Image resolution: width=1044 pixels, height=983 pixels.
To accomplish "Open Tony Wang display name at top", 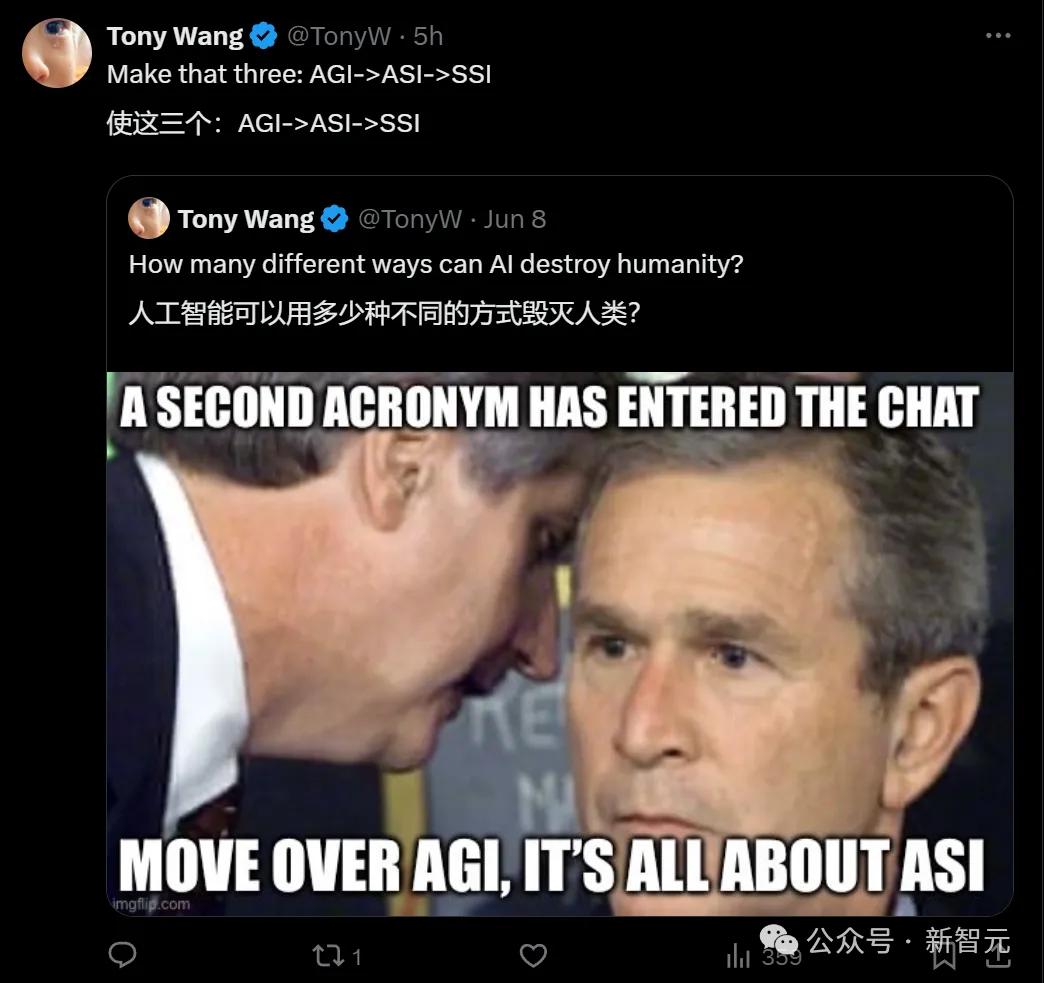I will 175,37.
